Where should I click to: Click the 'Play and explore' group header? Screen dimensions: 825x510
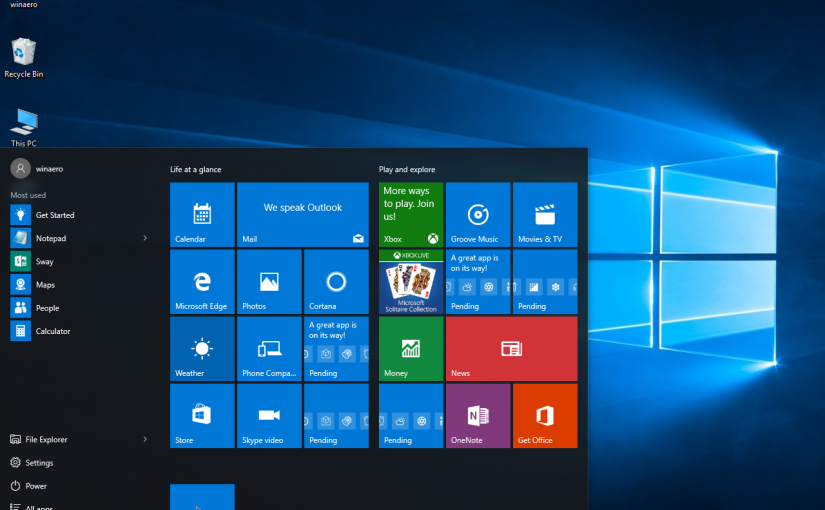click(x=407, y=169)
